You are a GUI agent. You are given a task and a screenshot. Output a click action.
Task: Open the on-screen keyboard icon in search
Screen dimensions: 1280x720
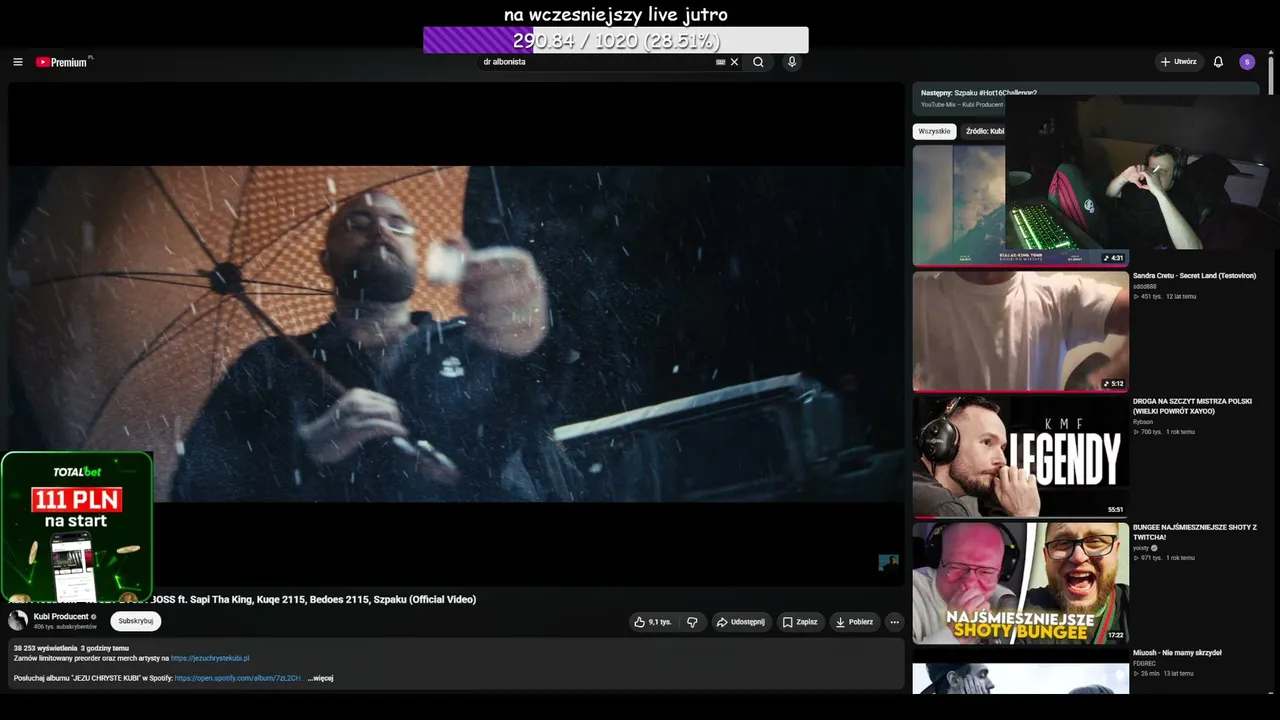720,62
